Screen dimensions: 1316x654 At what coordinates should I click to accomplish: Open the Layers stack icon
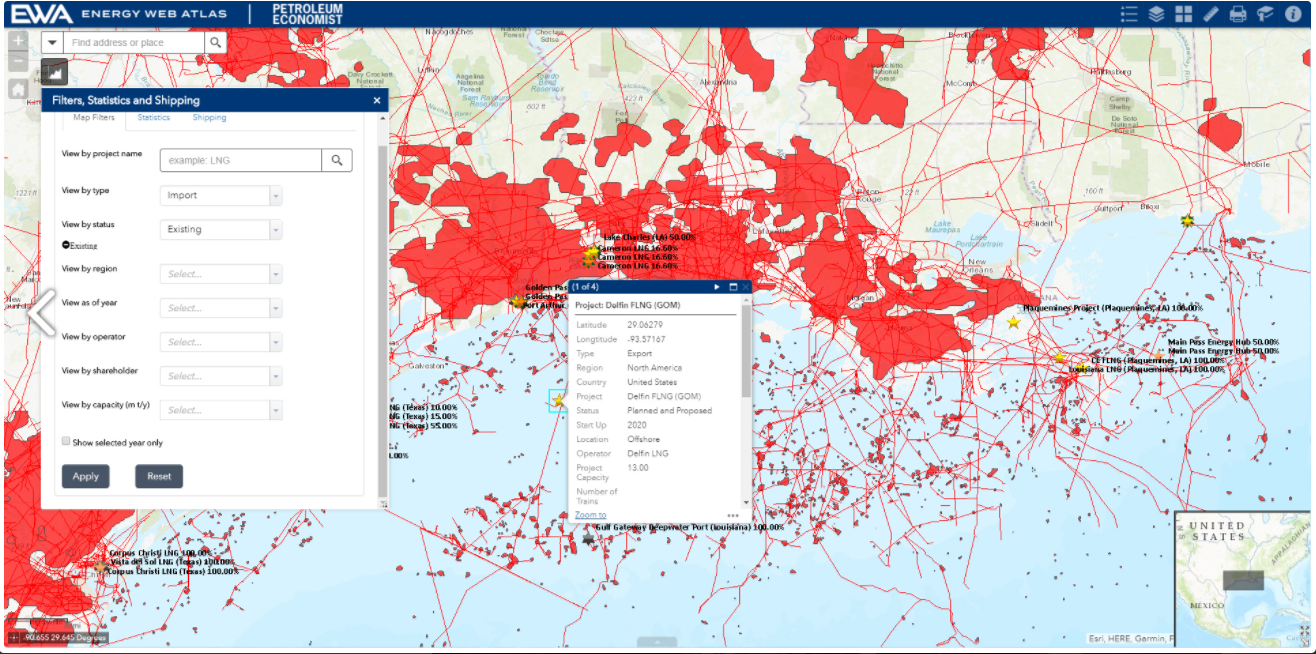click(x=1157, y=14)
